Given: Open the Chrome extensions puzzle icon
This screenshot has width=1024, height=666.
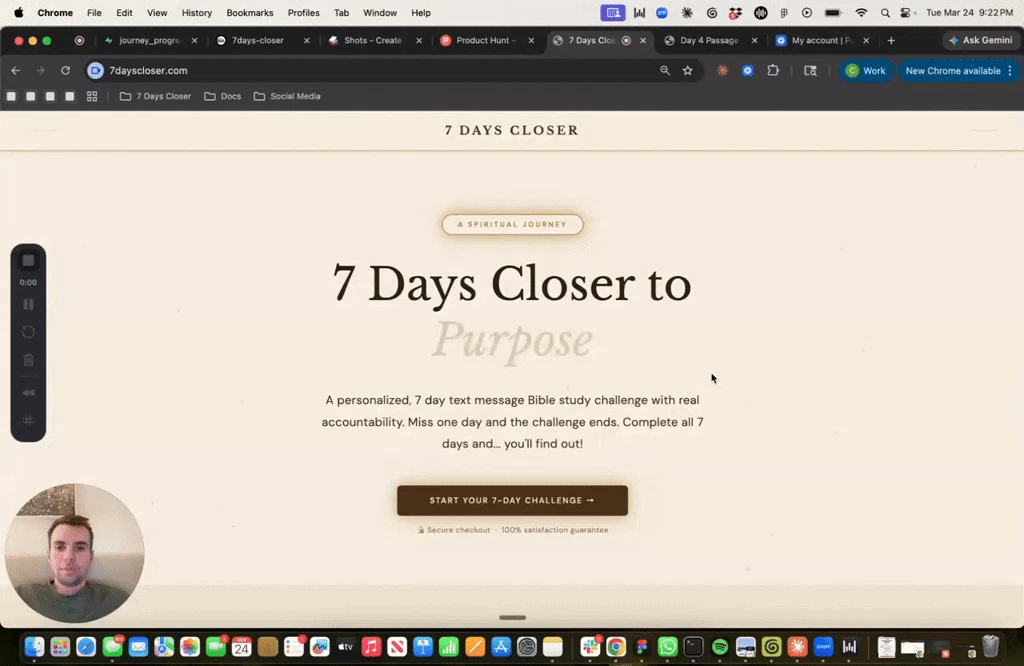Looking at the screenshot, I should [773, 71].
